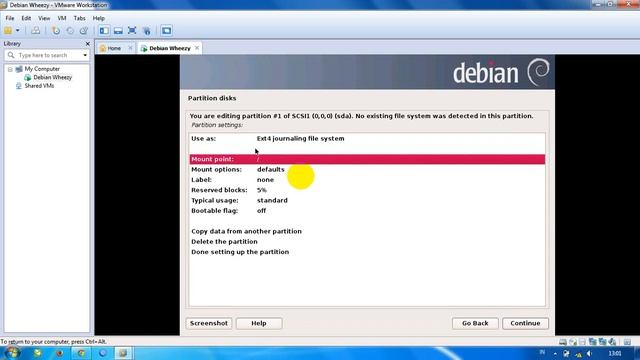Click the Go Back button
The image size is (640, 360).
475,323
